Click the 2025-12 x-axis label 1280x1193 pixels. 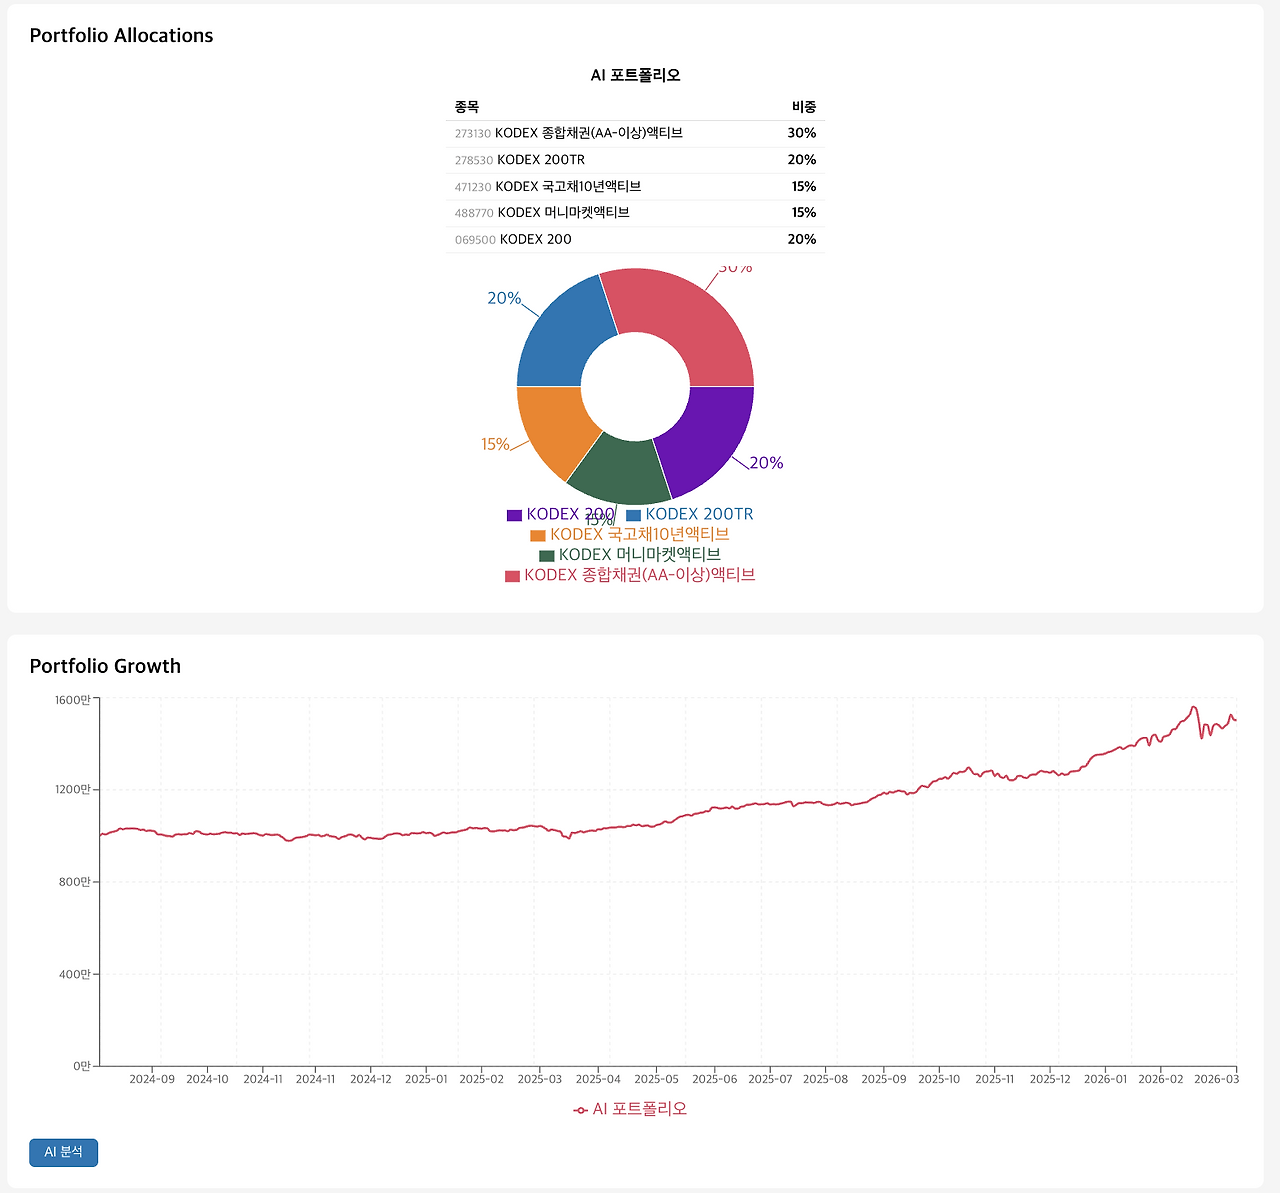1050,1080
